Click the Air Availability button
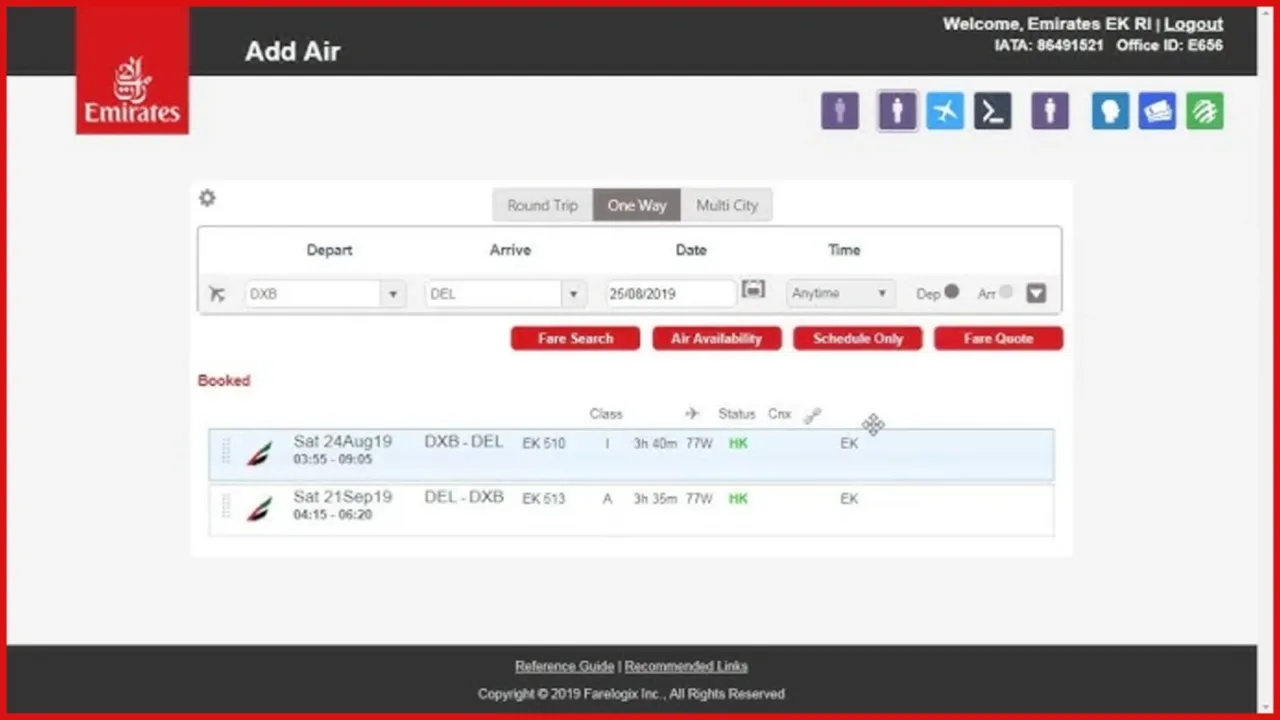The width and height of the screenshot is (1280, 720). (716, 338)
